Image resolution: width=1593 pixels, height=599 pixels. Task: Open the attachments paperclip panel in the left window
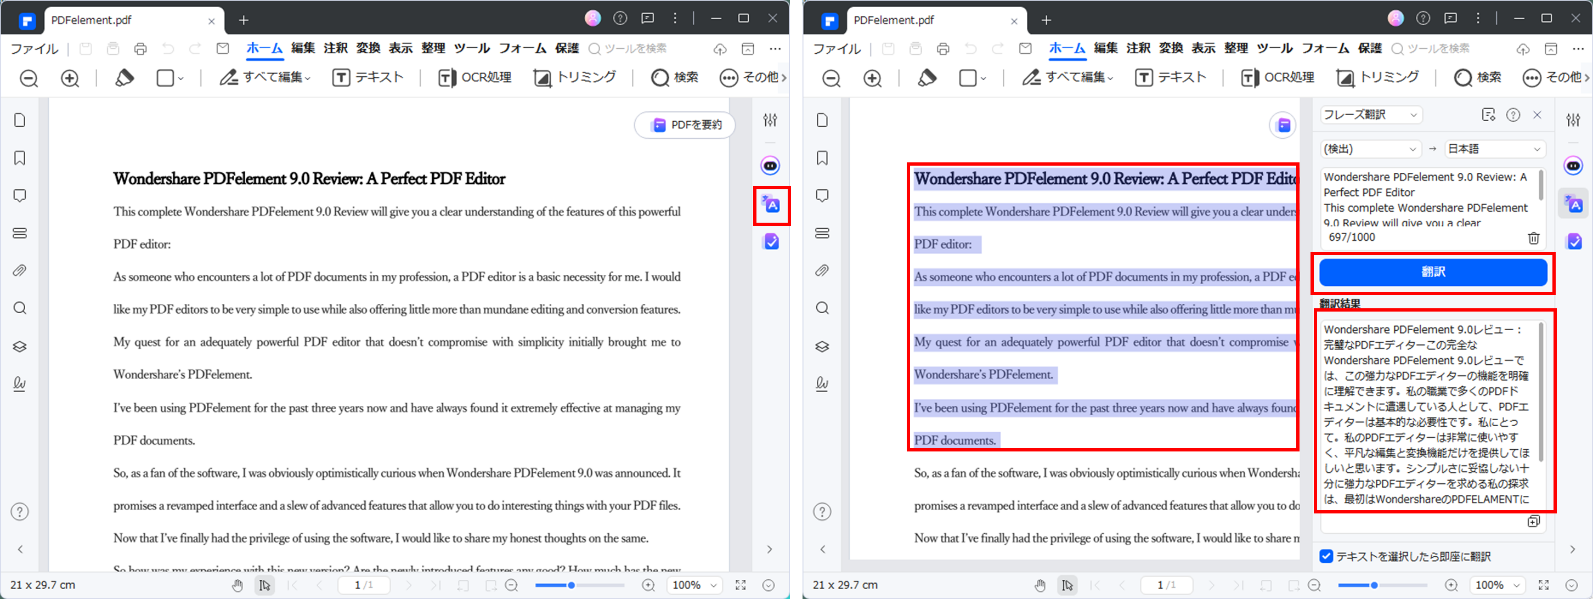pyautogui.click(x=20, y=271)
